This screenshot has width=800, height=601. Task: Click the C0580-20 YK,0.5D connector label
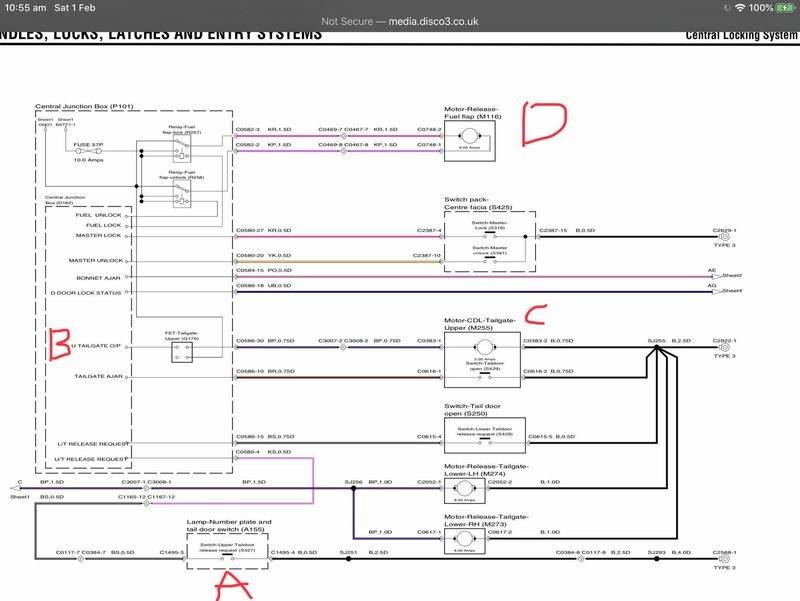point(263,255)
